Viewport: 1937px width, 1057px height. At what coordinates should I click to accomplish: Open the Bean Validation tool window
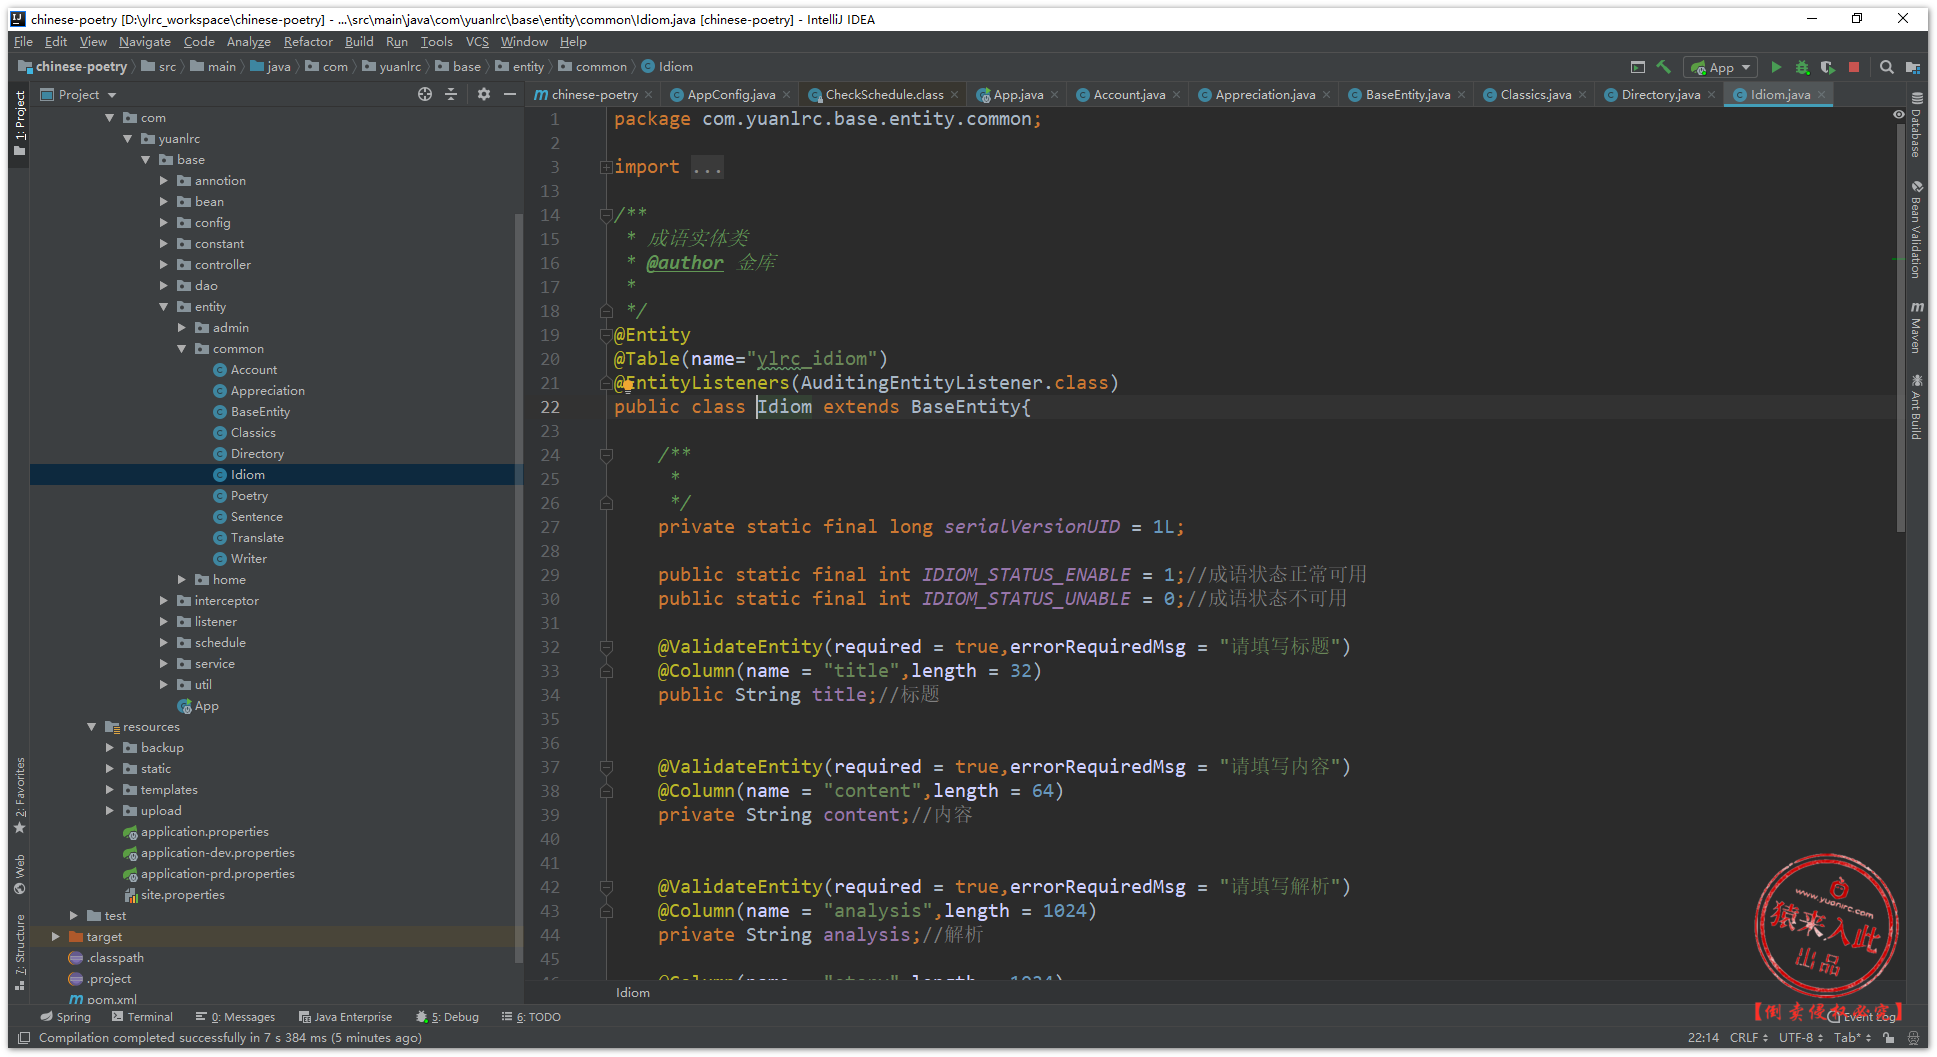point(1916,230)
